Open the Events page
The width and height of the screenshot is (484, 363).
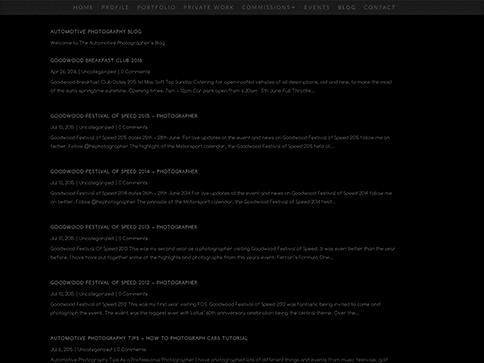[317, 7]
